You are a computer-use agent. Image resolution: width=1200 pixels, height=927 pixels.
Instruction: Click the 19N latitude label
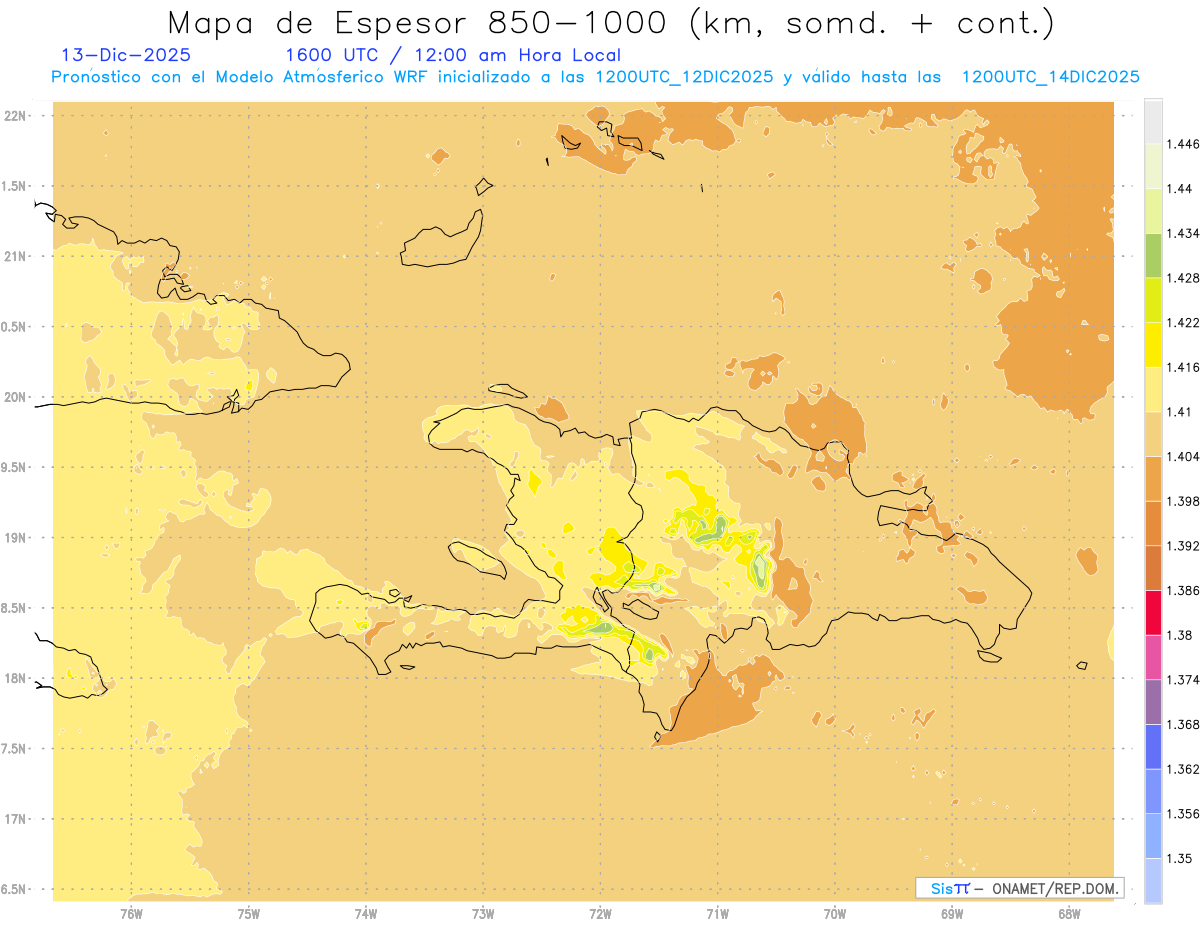16,537
